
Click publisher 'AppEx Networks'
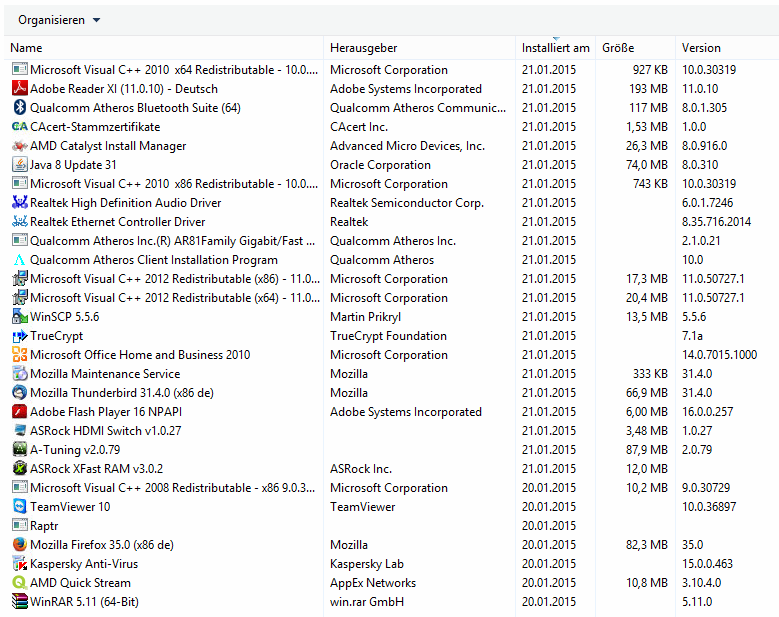373,583
